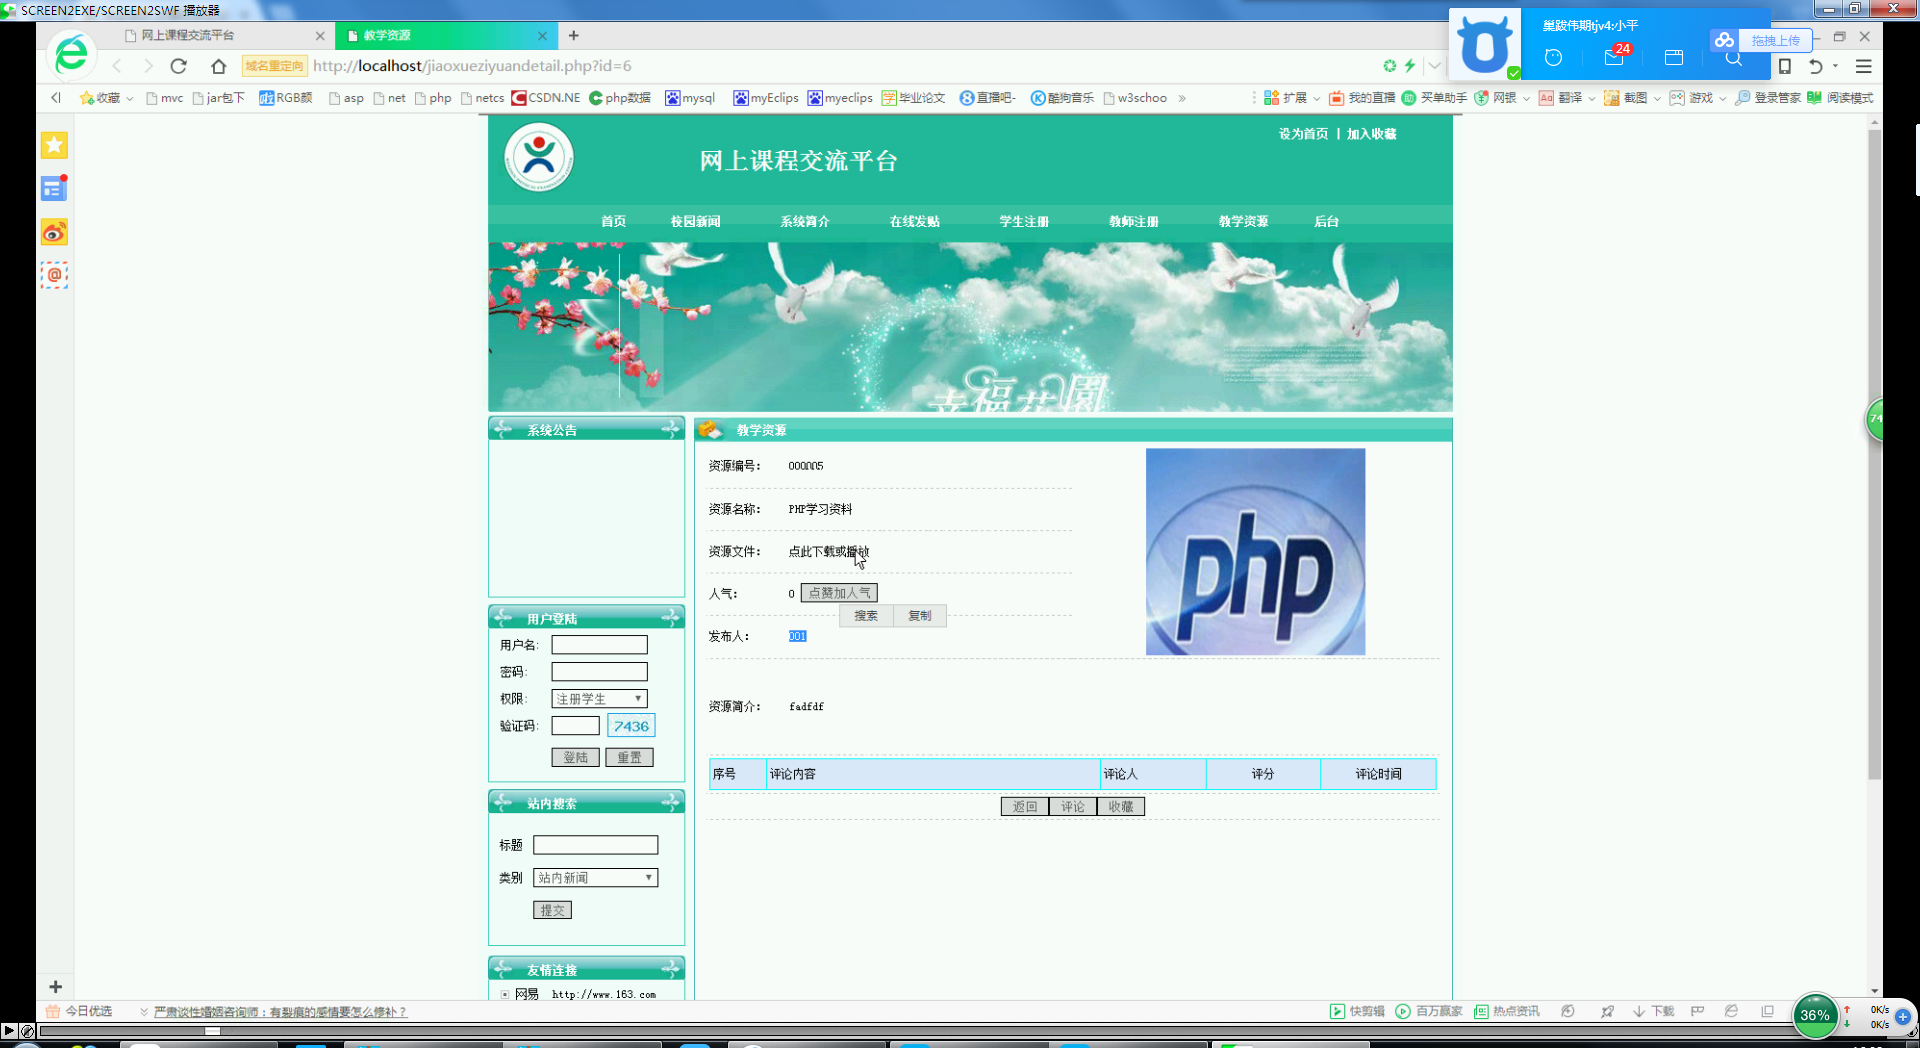The width and height of the screenshot is (1920, 1048).
Task: Expand the 网银 banking dropdown arrow
Action: coord(1526,98)
